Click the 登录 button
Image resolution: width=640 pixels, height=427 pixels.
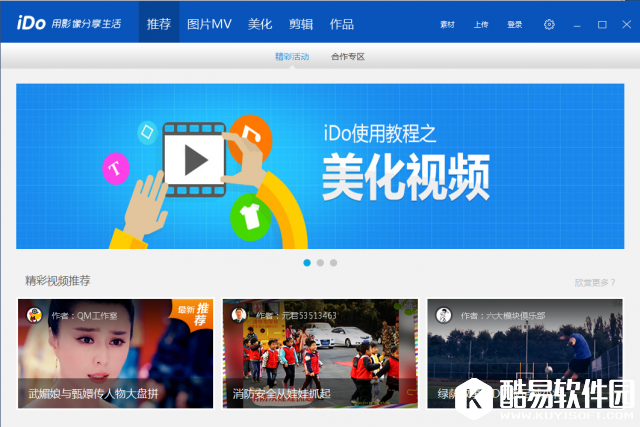(515, 24)
